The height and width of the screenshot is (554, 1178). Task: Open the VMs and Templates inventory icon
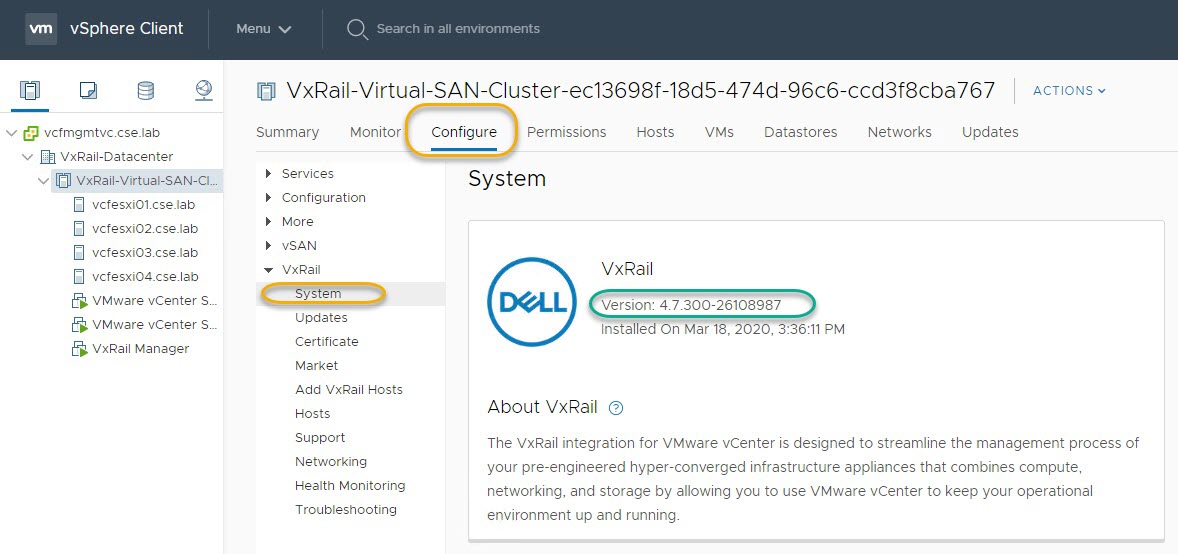88,91
